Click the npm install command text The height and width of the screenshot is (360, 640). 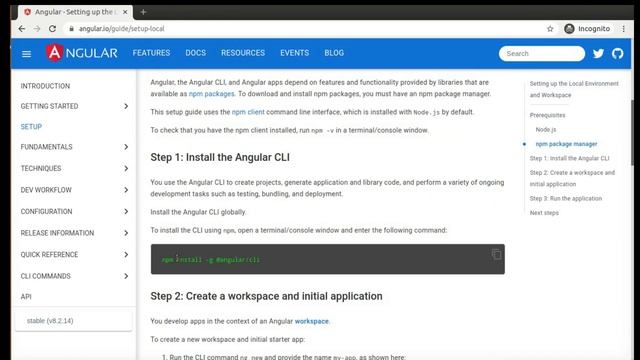(211, 260)
